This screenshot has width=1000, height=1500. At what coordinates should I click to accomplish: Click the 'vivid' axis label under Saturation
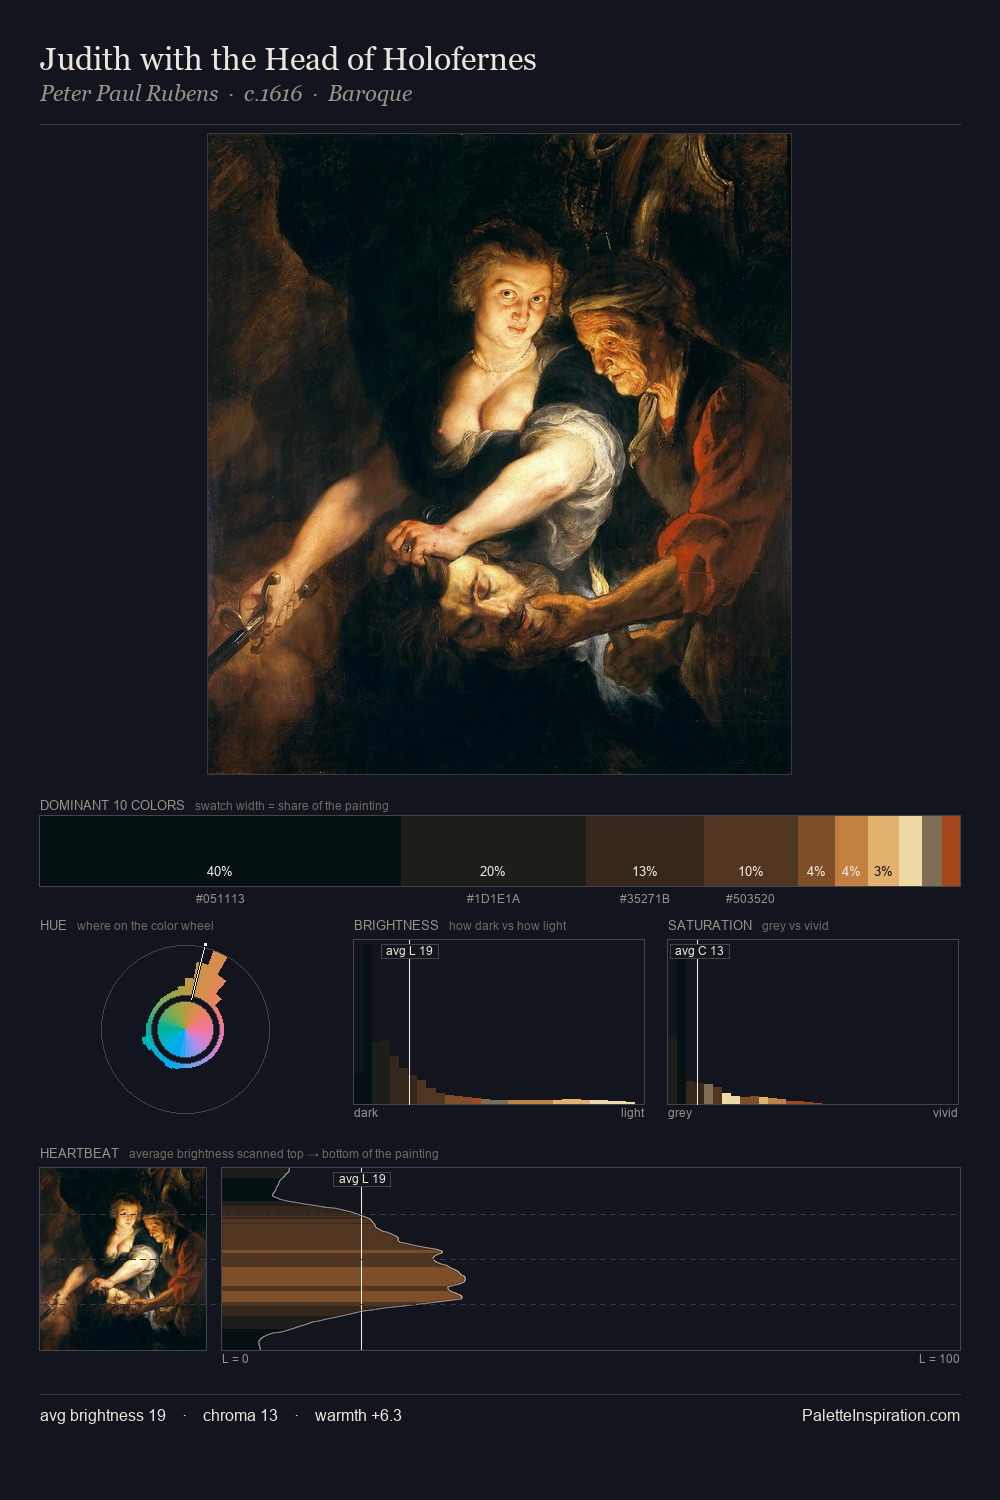click(x=945, y=1113)
